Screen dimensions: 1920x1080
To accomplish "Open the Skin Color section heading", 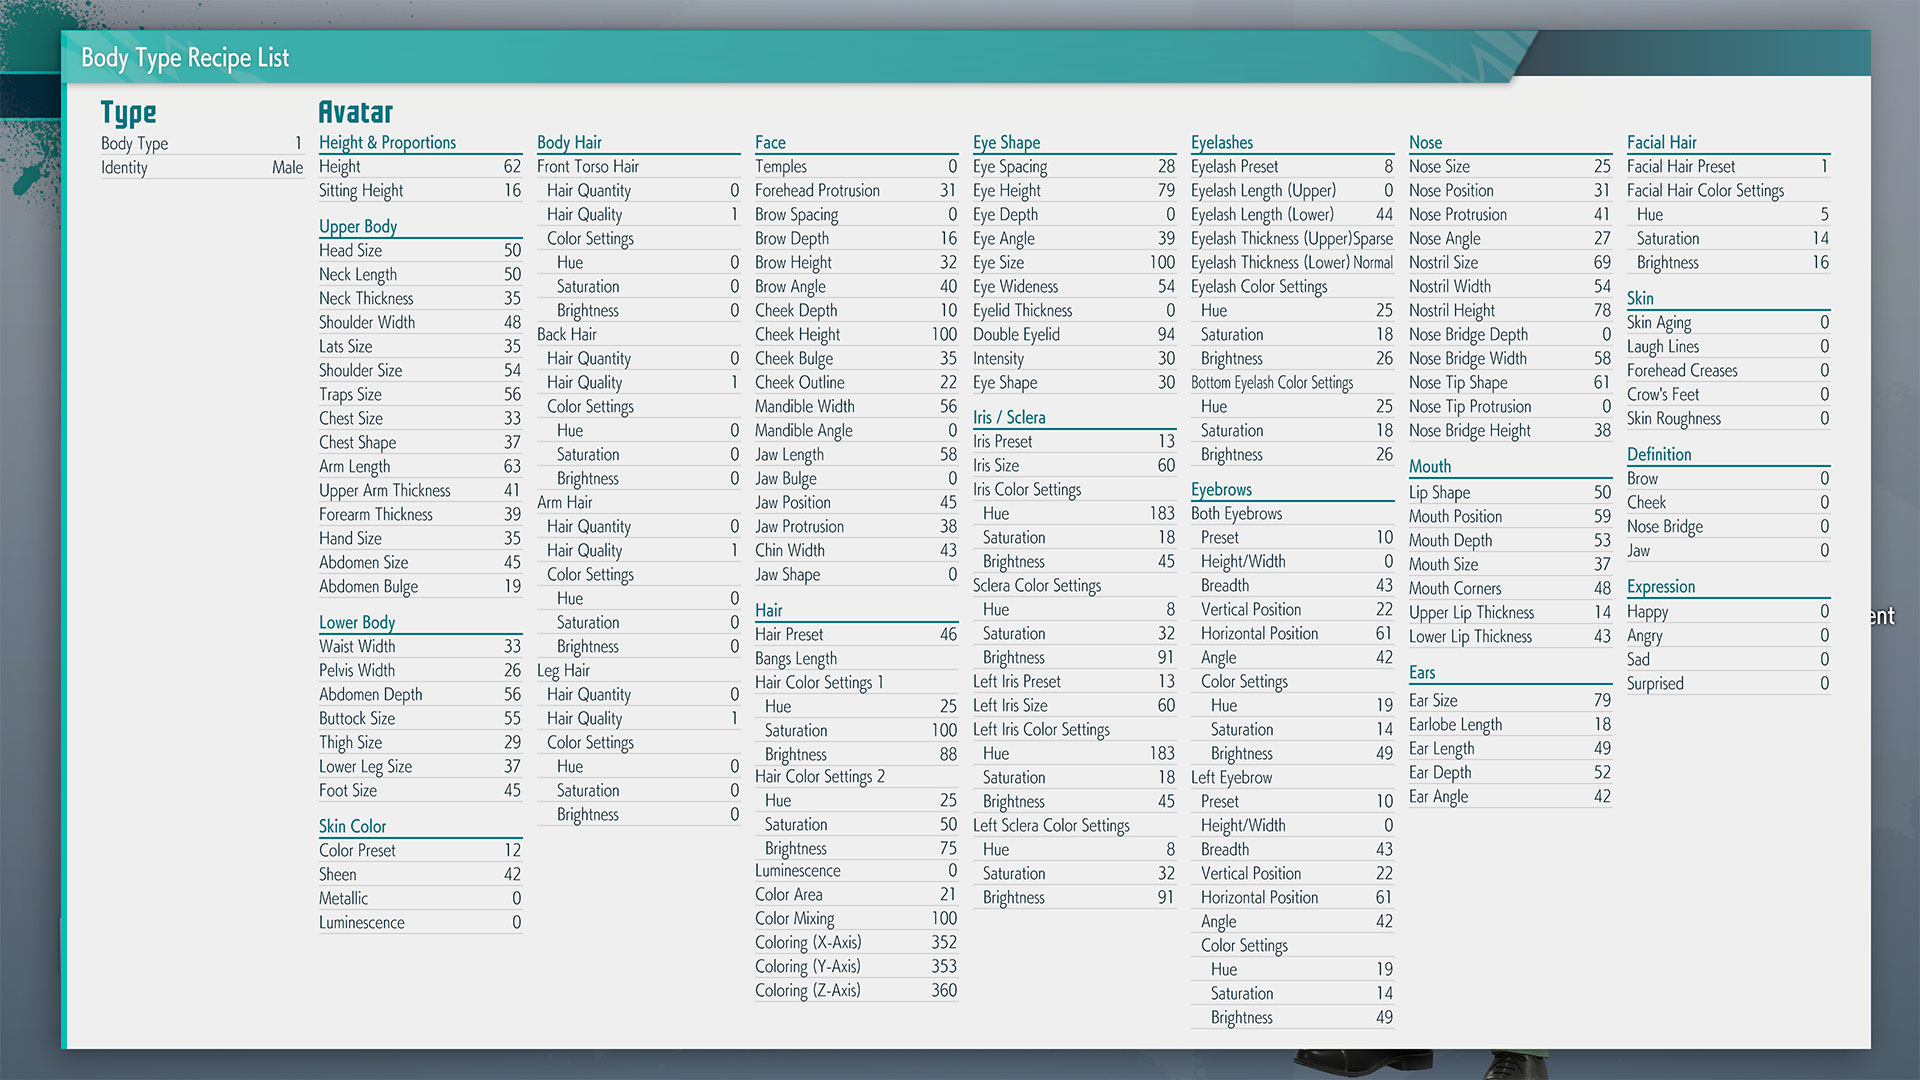I will pos(352,826).
